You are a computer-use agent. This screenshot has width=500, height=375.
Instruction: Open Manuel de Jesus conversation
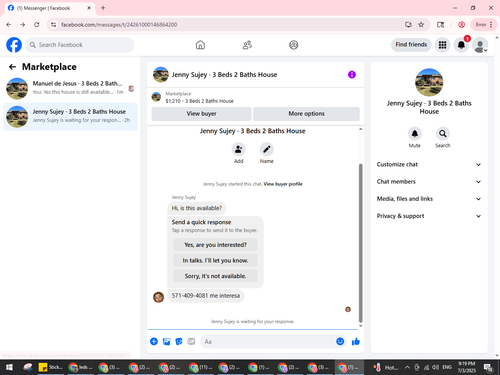(70, 88)
